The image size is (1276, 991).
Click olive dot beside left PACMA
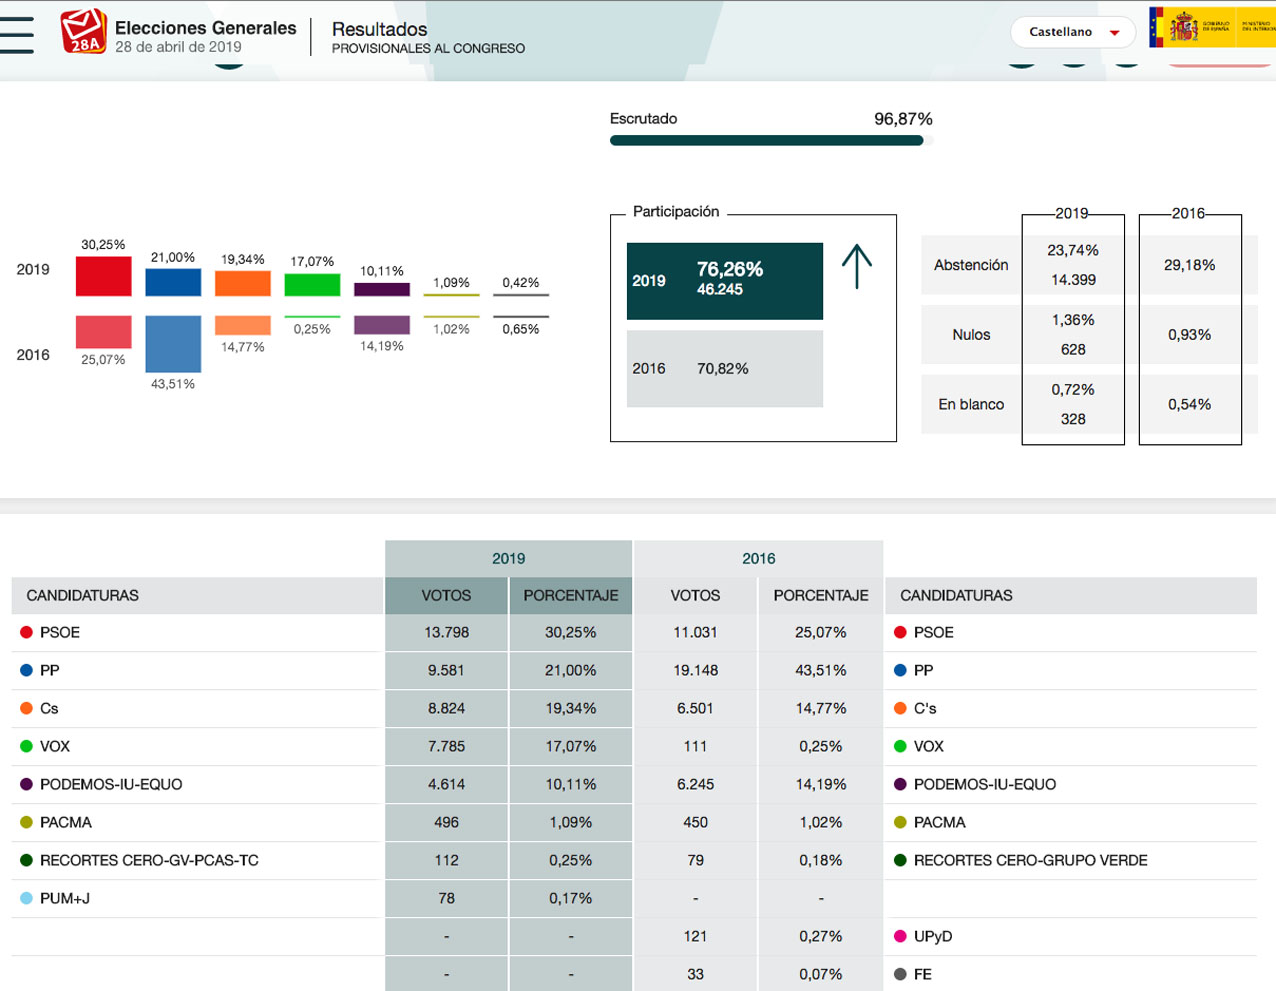(27, 822)
